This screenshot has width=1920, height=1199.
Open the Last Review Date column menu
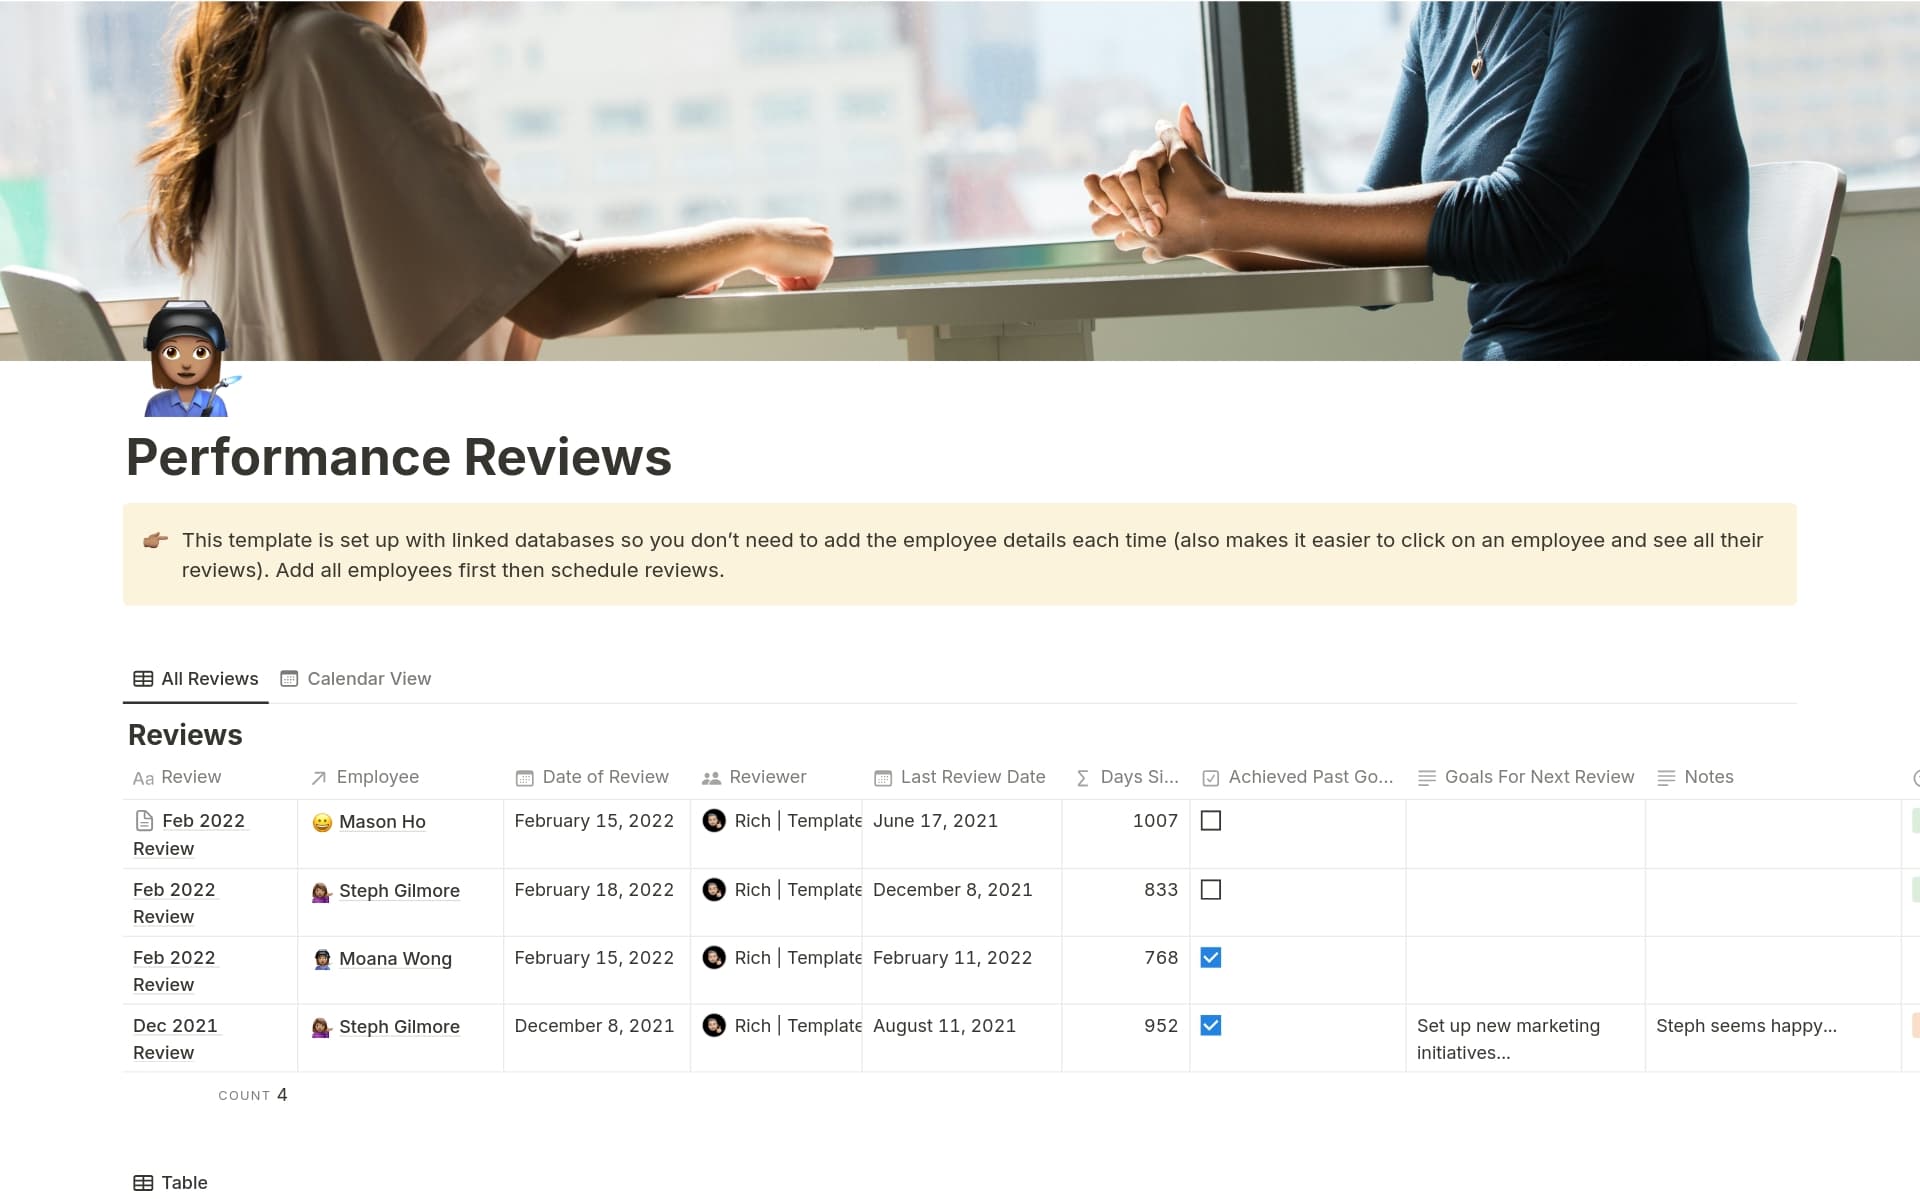[971, 777]
